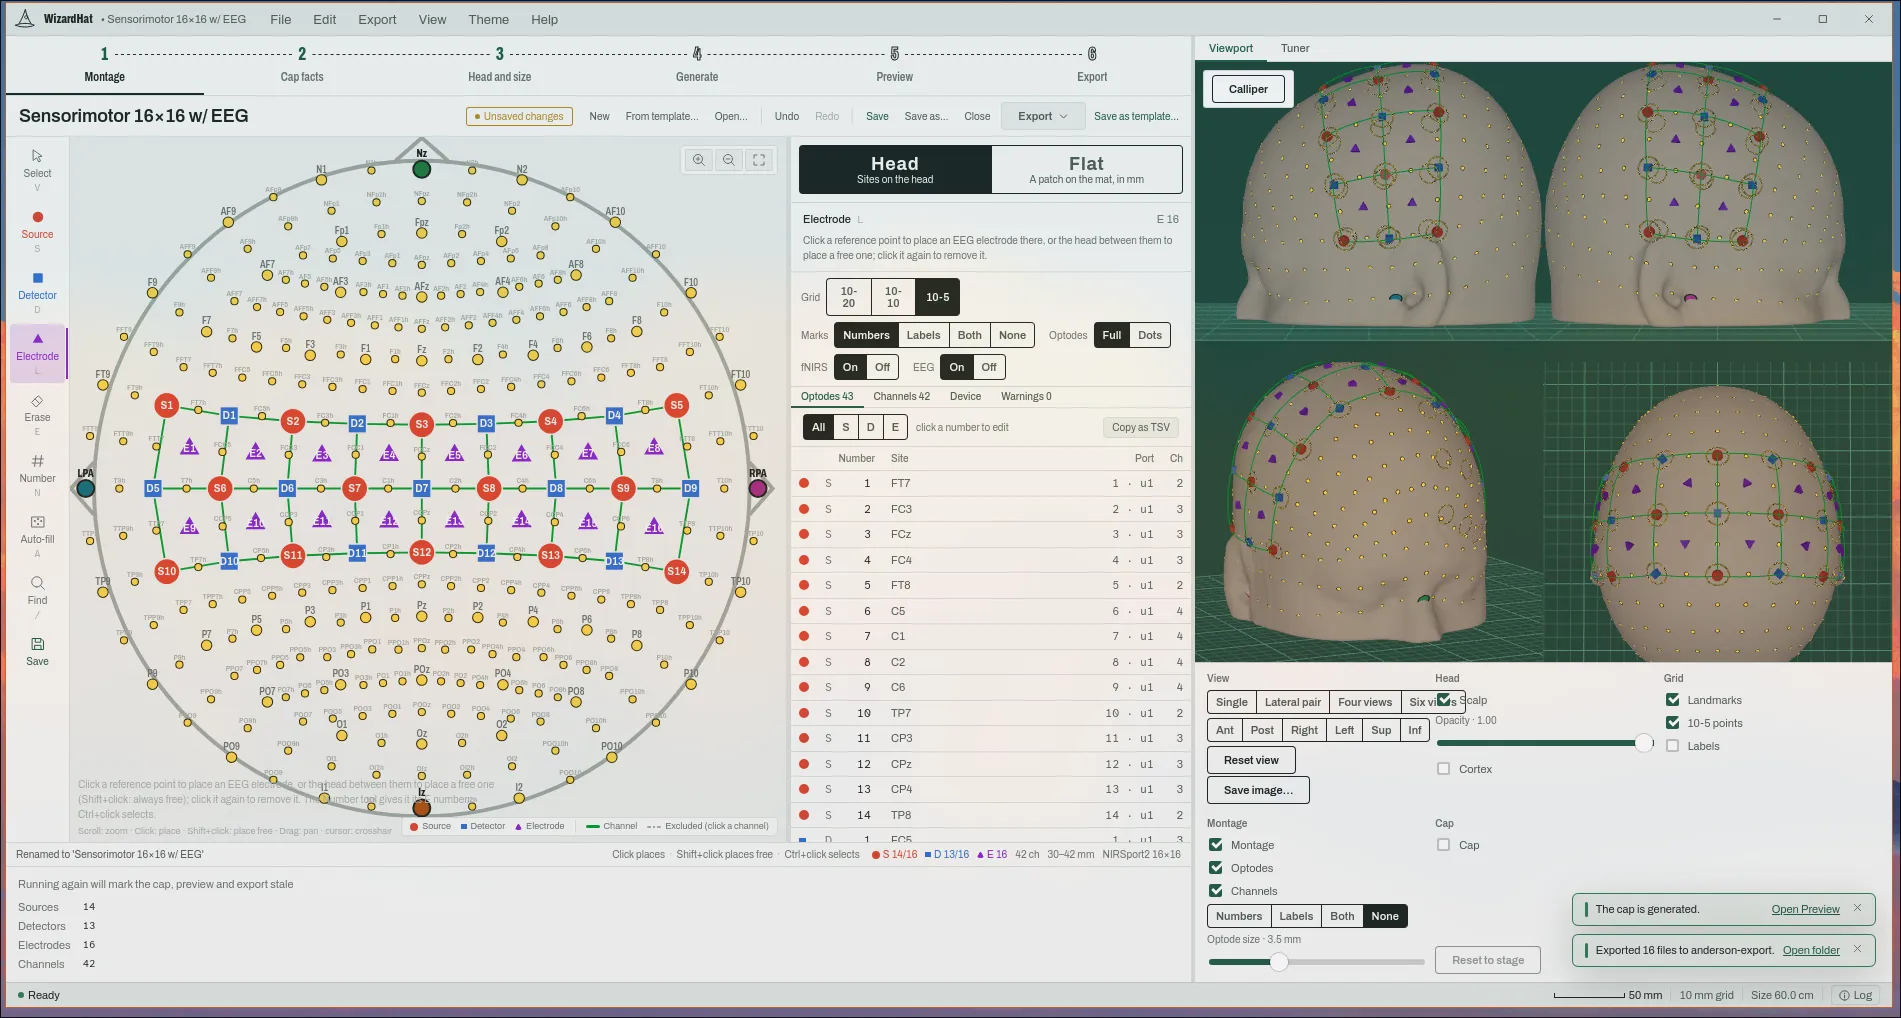Click the LPA landmark marker
The height and width of the screenshot is (1018, 1901).
click(86, 488)
